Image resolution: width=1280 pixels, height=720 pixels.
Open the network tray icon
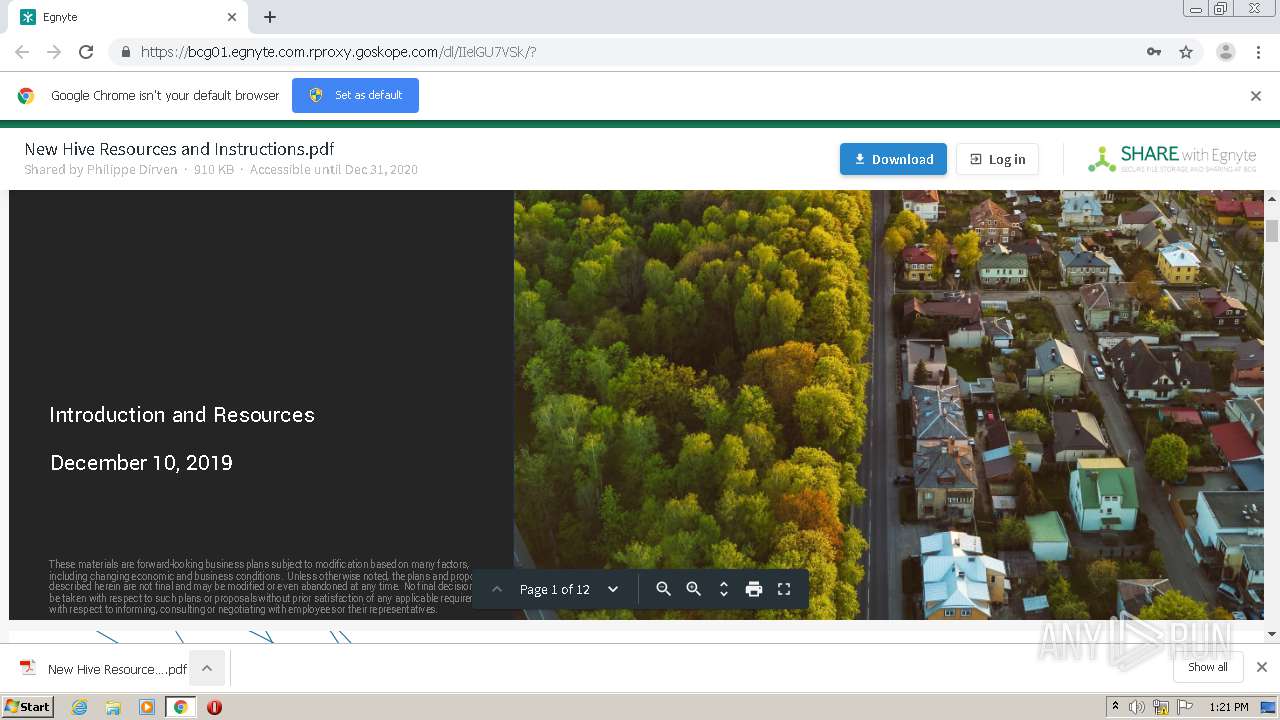pos(1161,707)
